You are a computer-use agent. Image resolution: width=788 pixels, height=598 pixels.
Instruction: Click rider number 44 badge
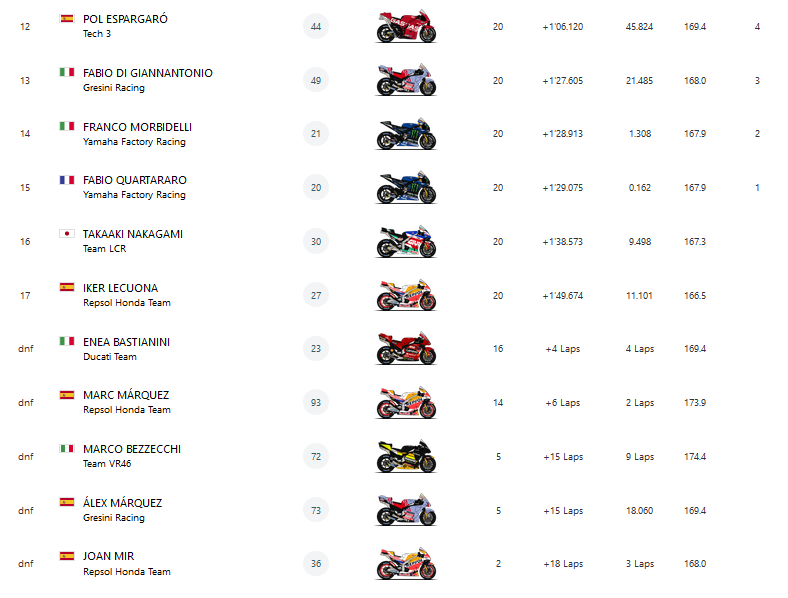click(x=316, y=26)
